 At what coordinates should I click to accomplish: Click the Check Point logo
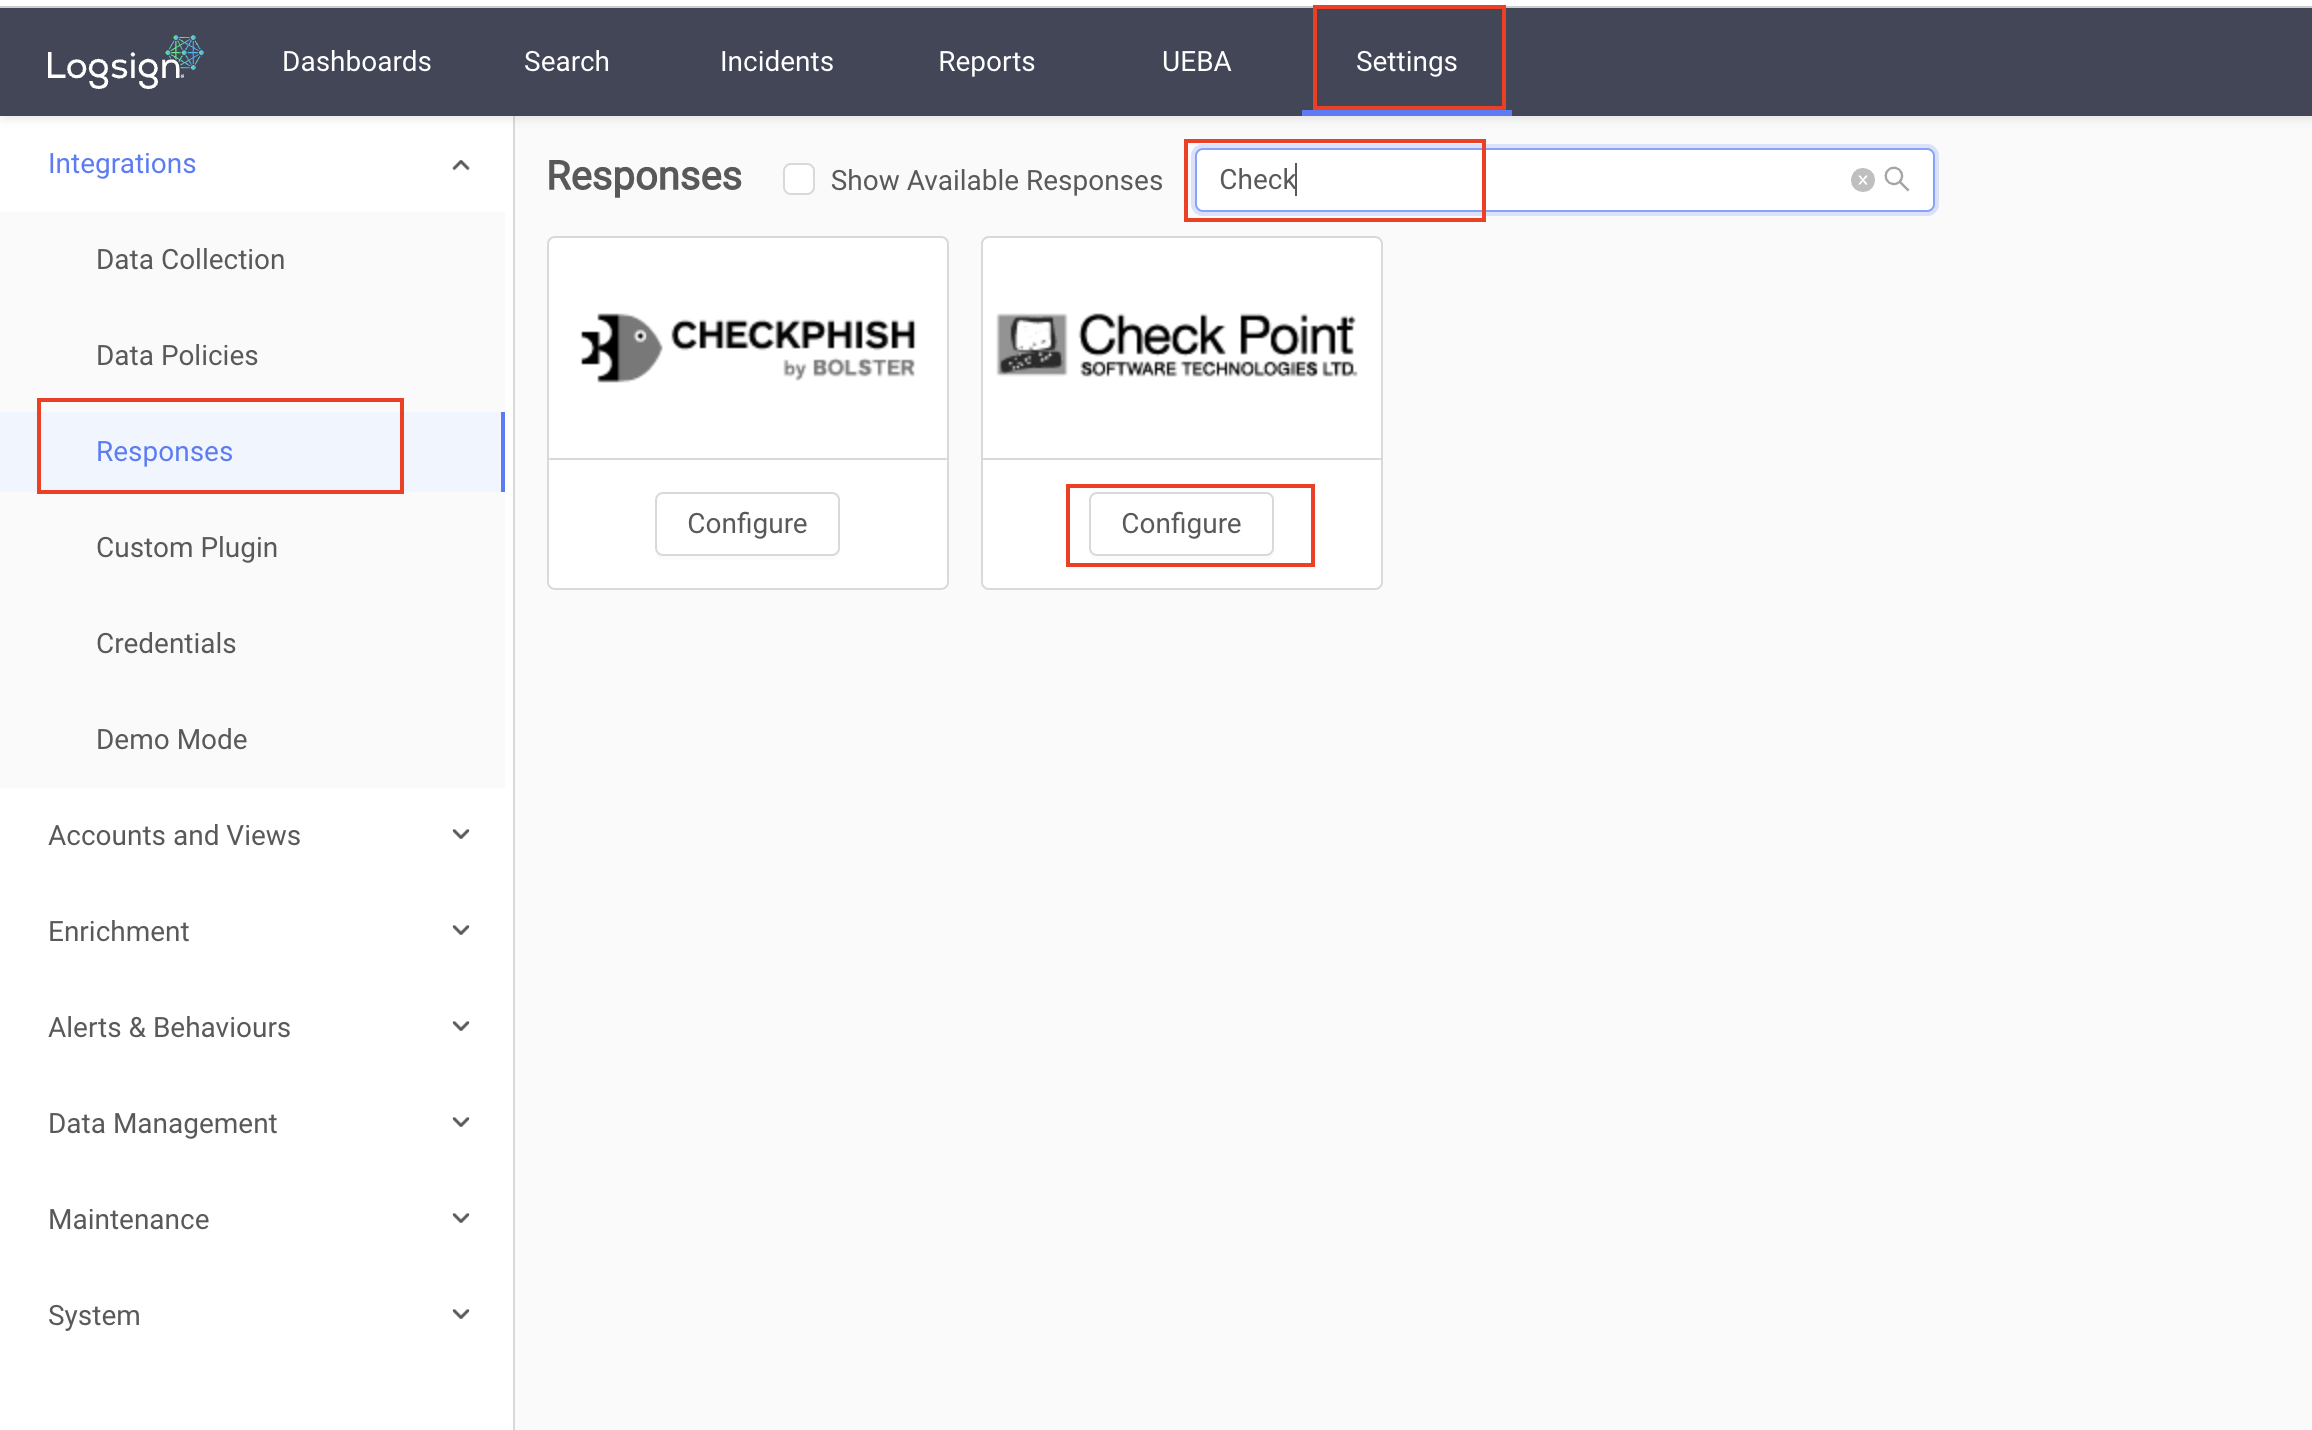pos(1178,345)
